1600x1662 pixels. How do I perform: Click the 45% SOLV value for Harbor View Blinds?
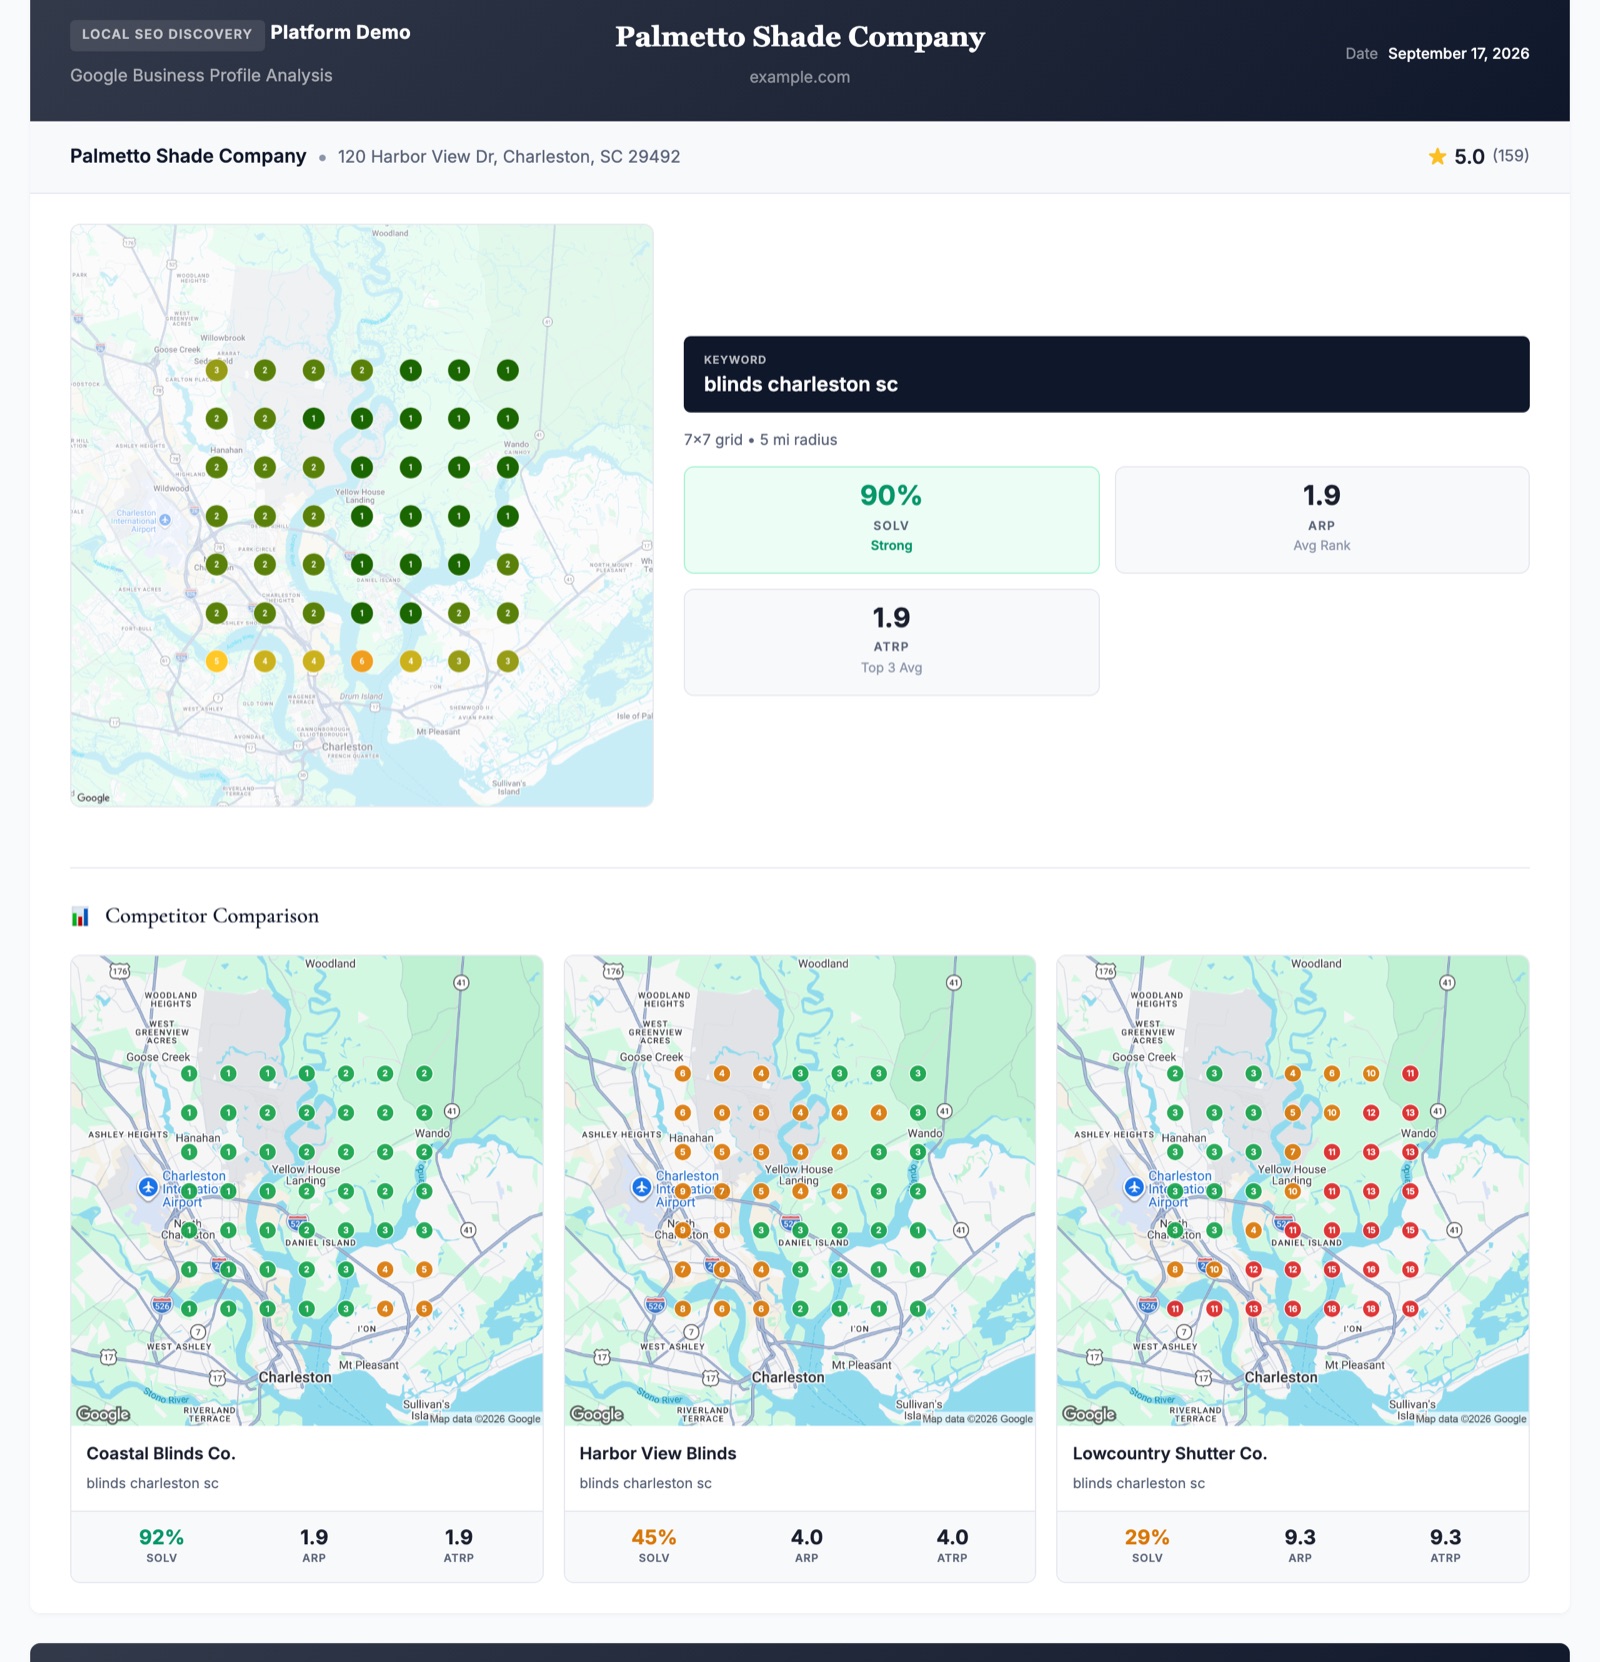click(654, 1537)
